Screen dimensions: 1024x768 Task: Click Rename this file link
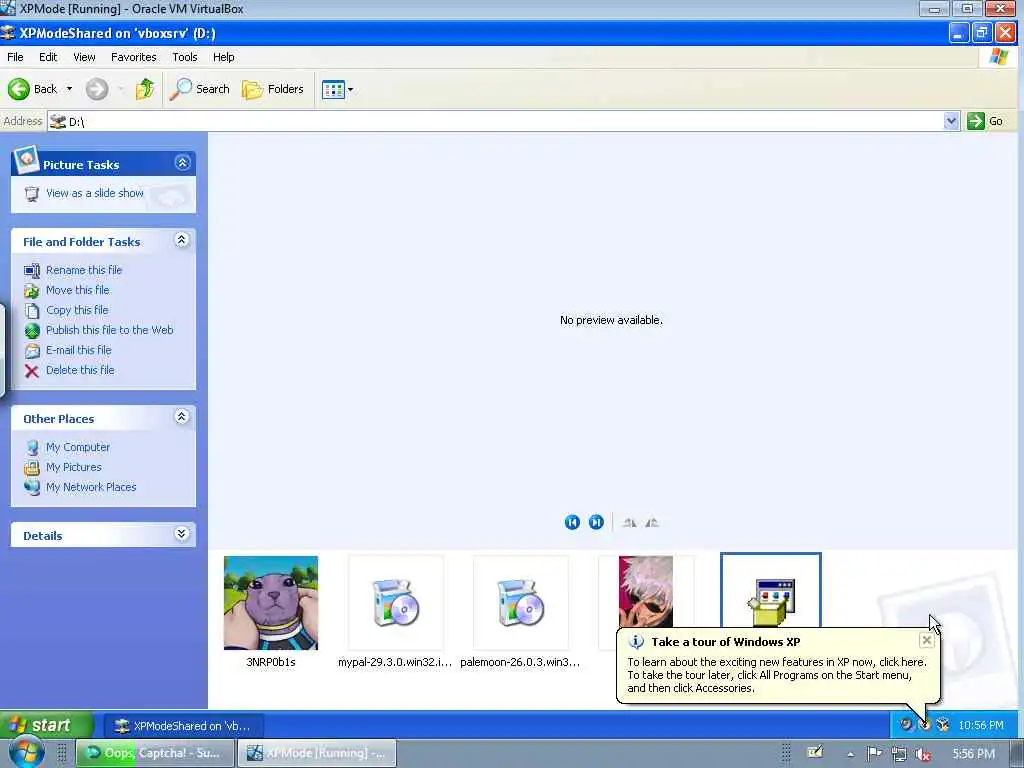point(84,270)
